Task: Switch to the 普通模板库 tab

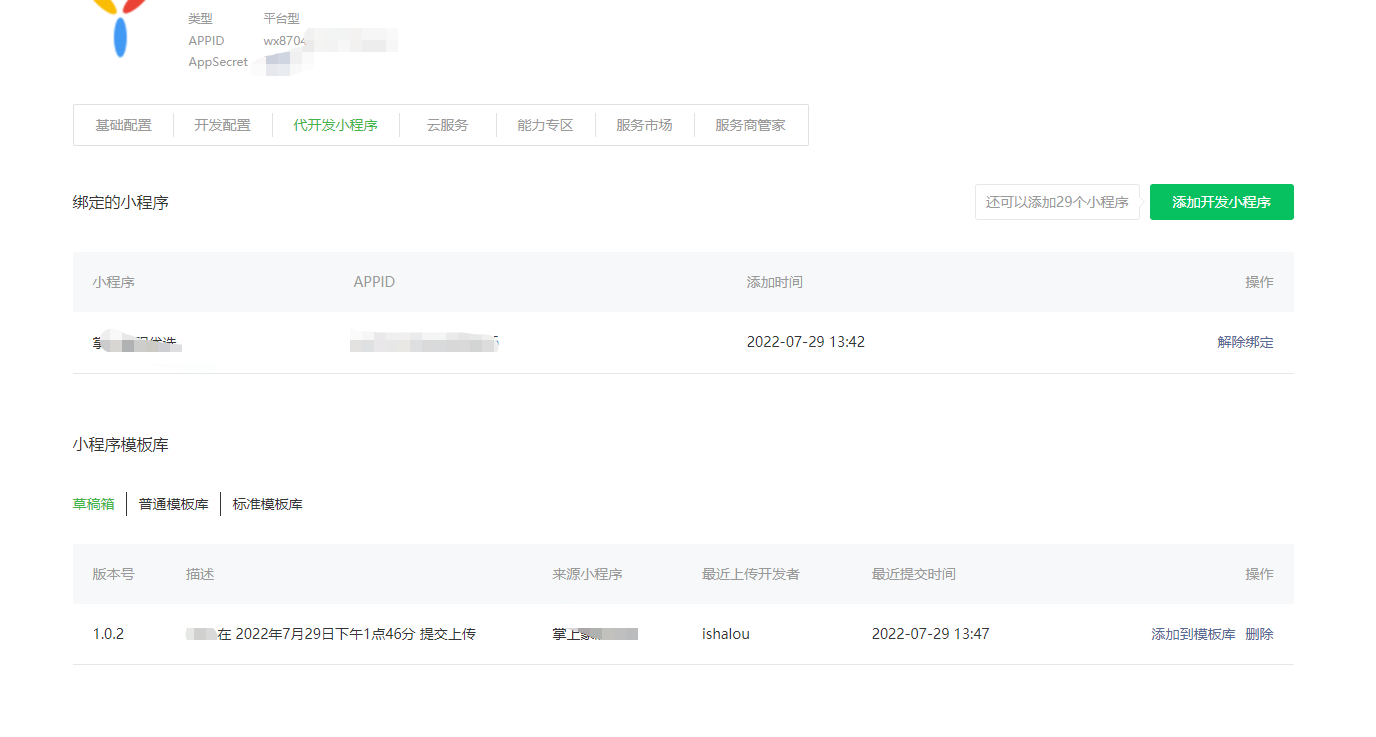Action: [174, 504]
